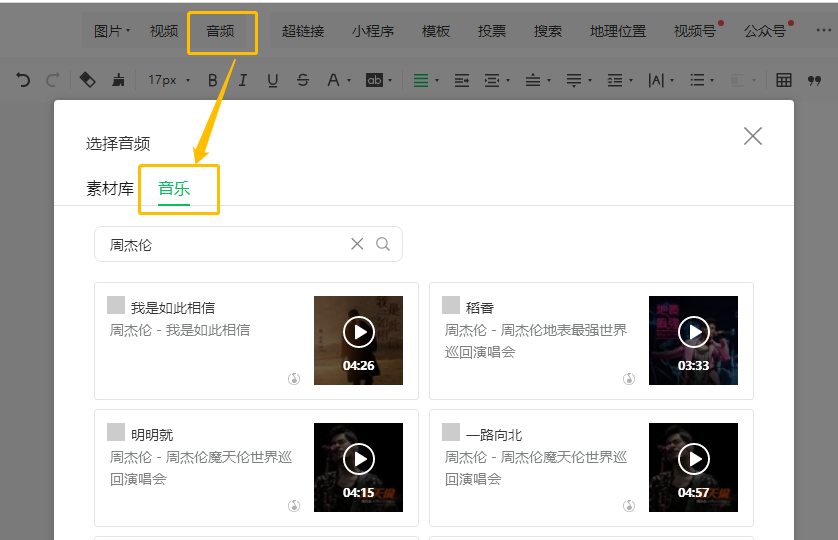Viewport: 838px width, 540px height.
Task: Click the 一路向北 song title
Action: pyautogui.click(x=494, y=435)
